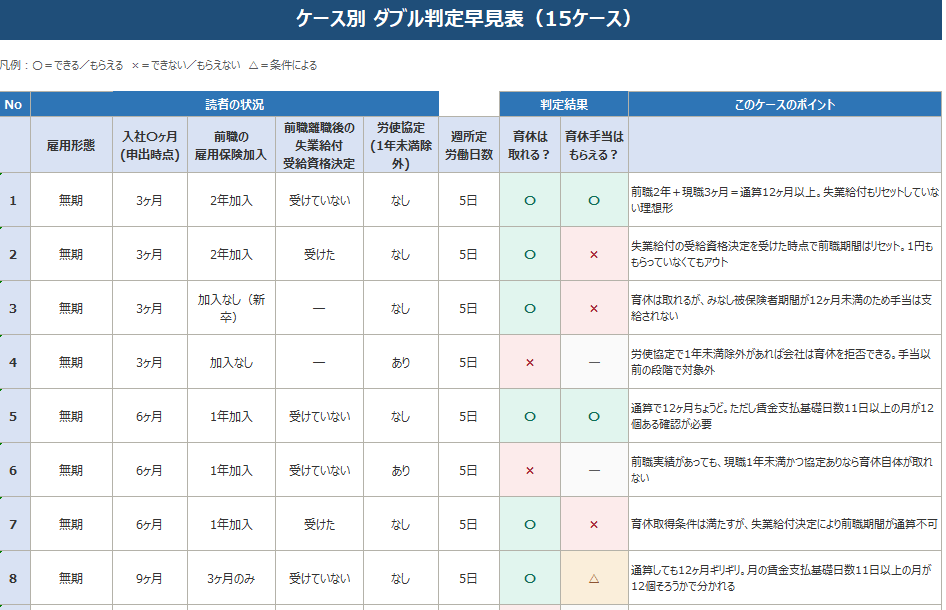The height and width of the screenshot is (610, 946).
Task: Click row number 4 cell
Action: [13, 362]
